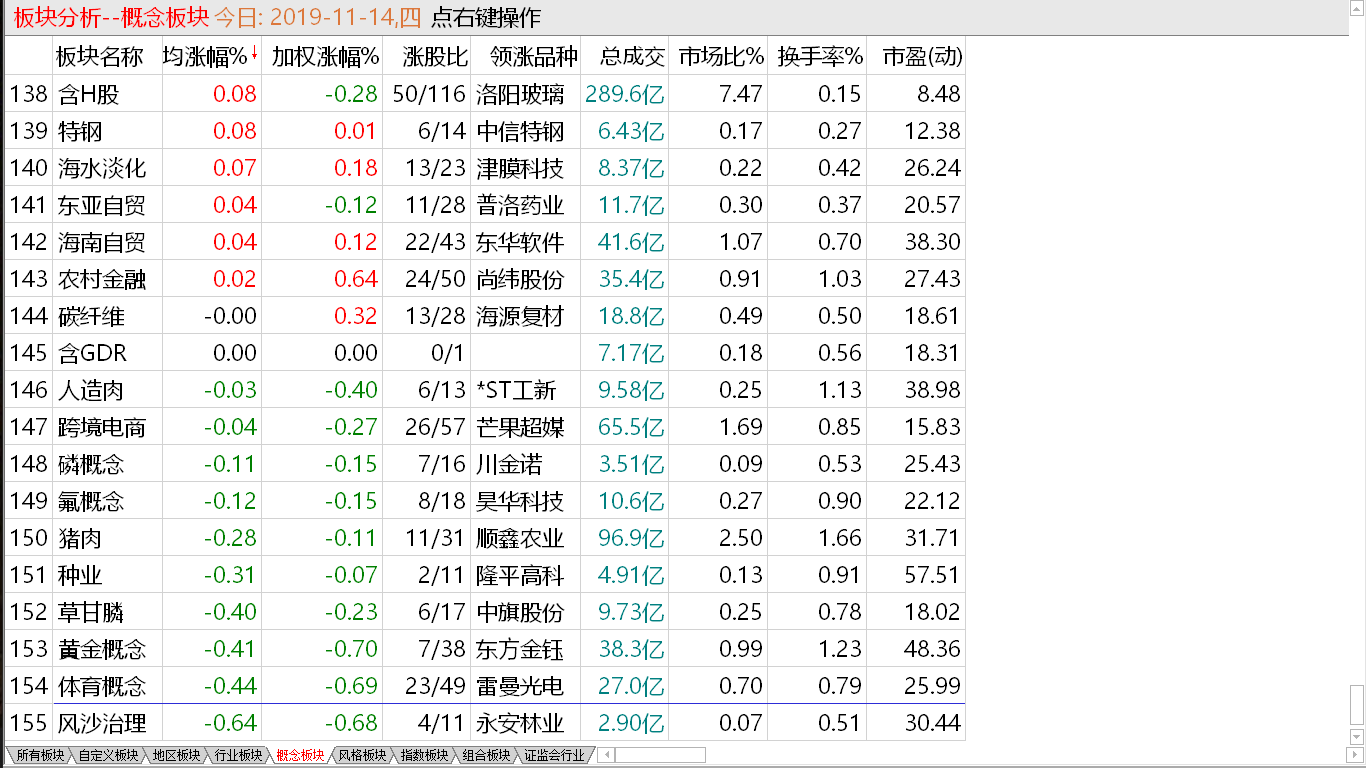Click the vertical scrollbar down arrow

tap(1356, 738)
